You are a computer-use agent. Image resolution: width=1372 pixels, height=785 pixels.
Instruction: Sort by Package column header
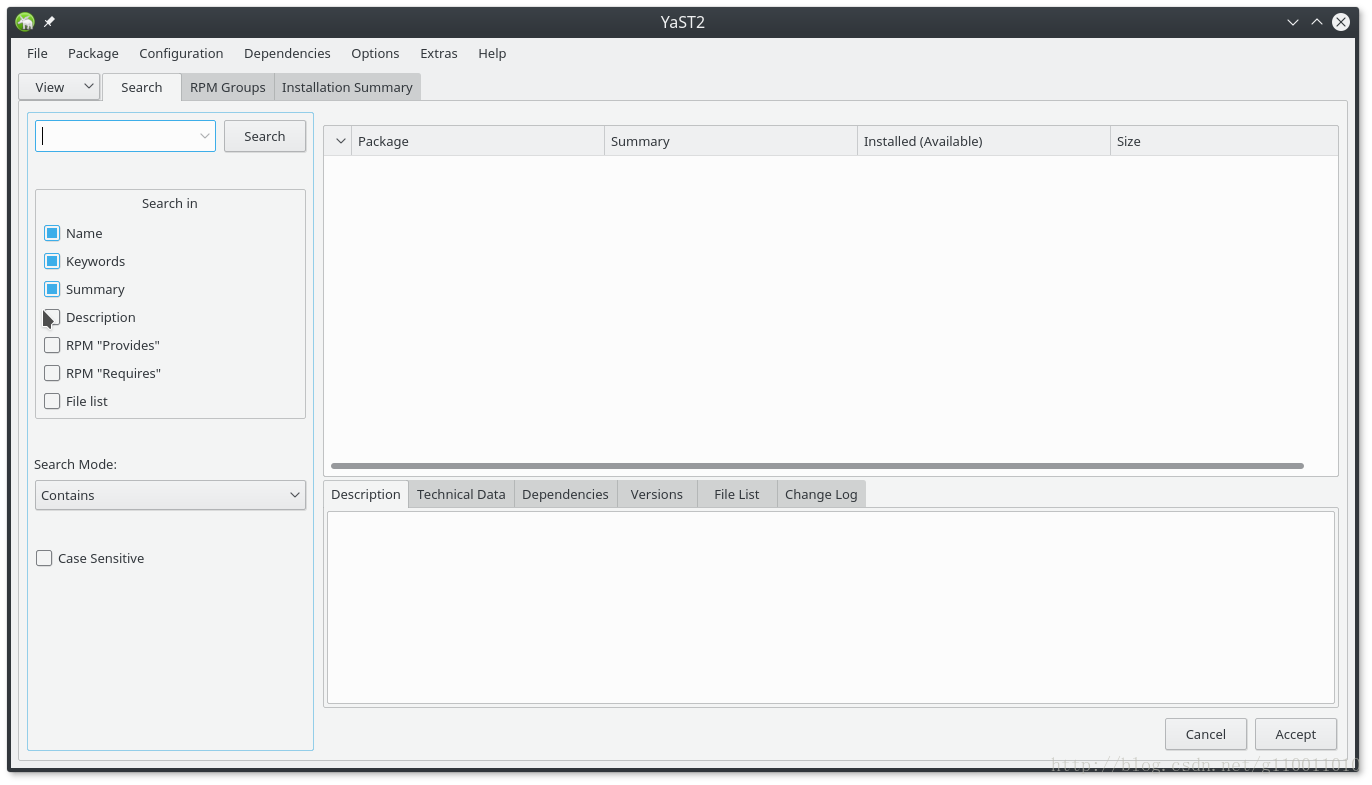tap(478, 141)
